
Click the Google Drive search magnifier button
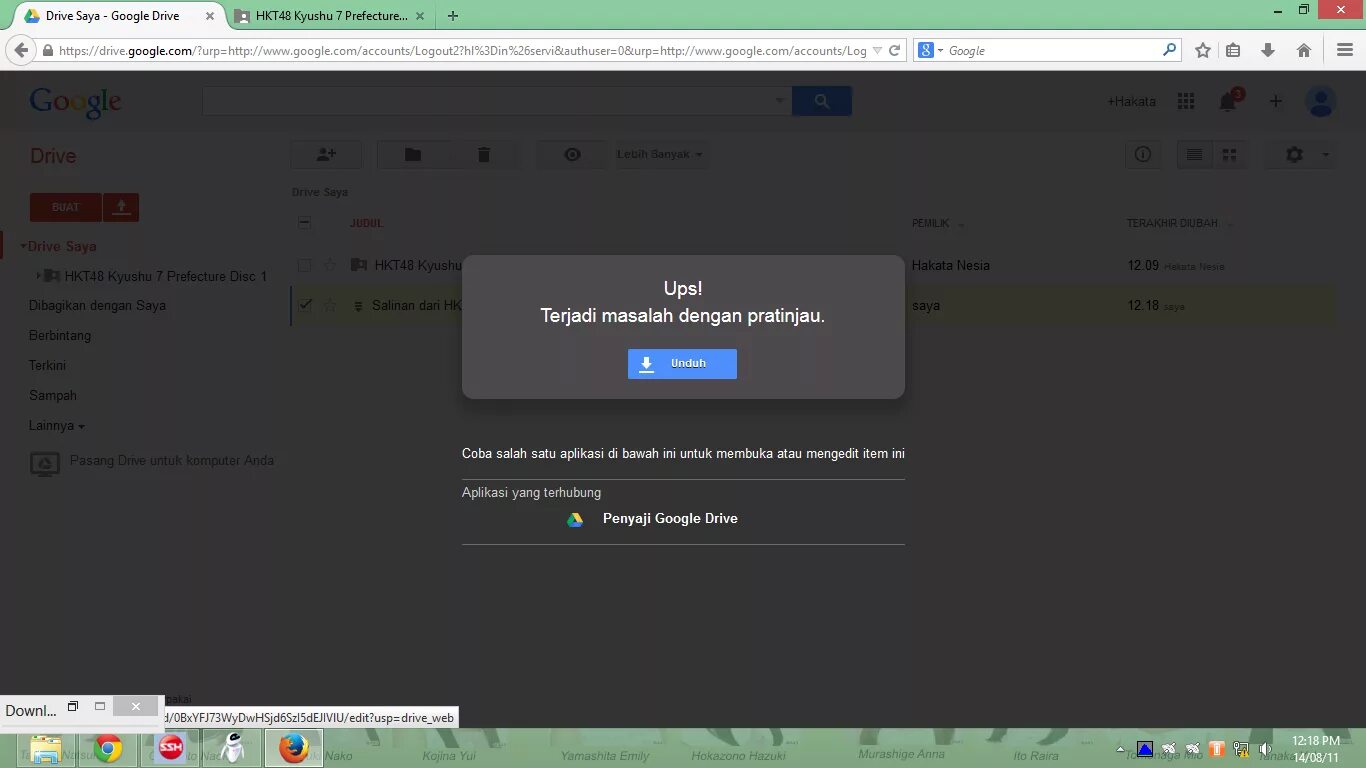click(x=822, y=101)
